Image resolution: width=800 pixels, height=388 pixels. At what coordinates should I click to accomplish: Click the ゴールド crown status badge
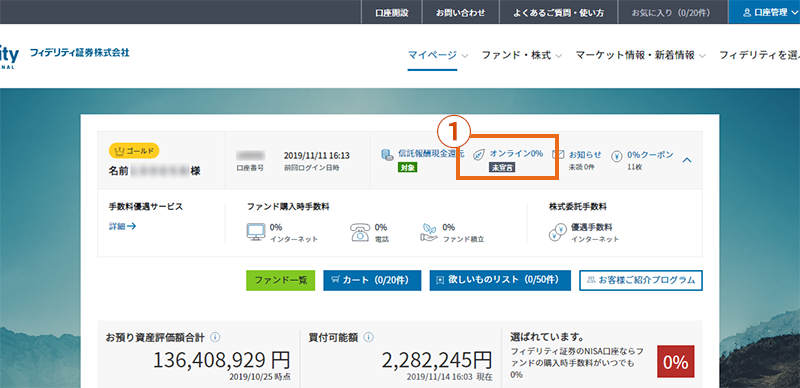(134, 150)
